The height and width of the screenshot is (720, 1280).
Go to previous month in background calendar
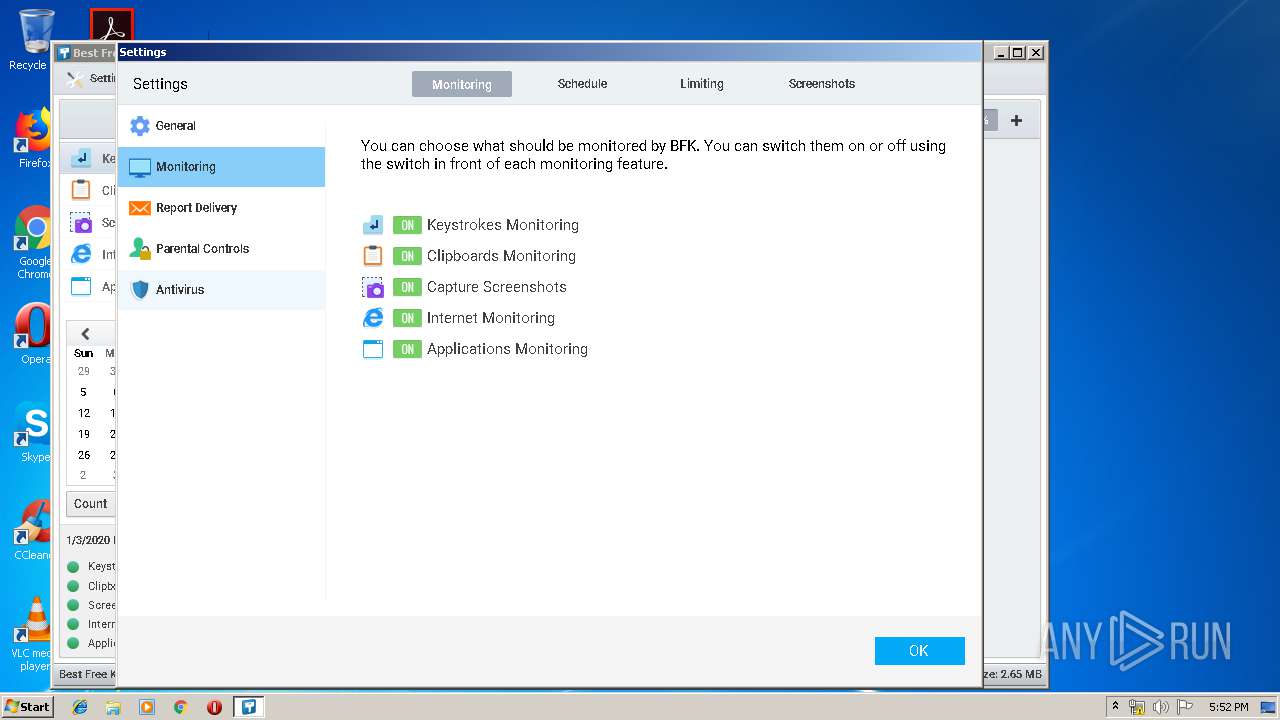(85, 334)
